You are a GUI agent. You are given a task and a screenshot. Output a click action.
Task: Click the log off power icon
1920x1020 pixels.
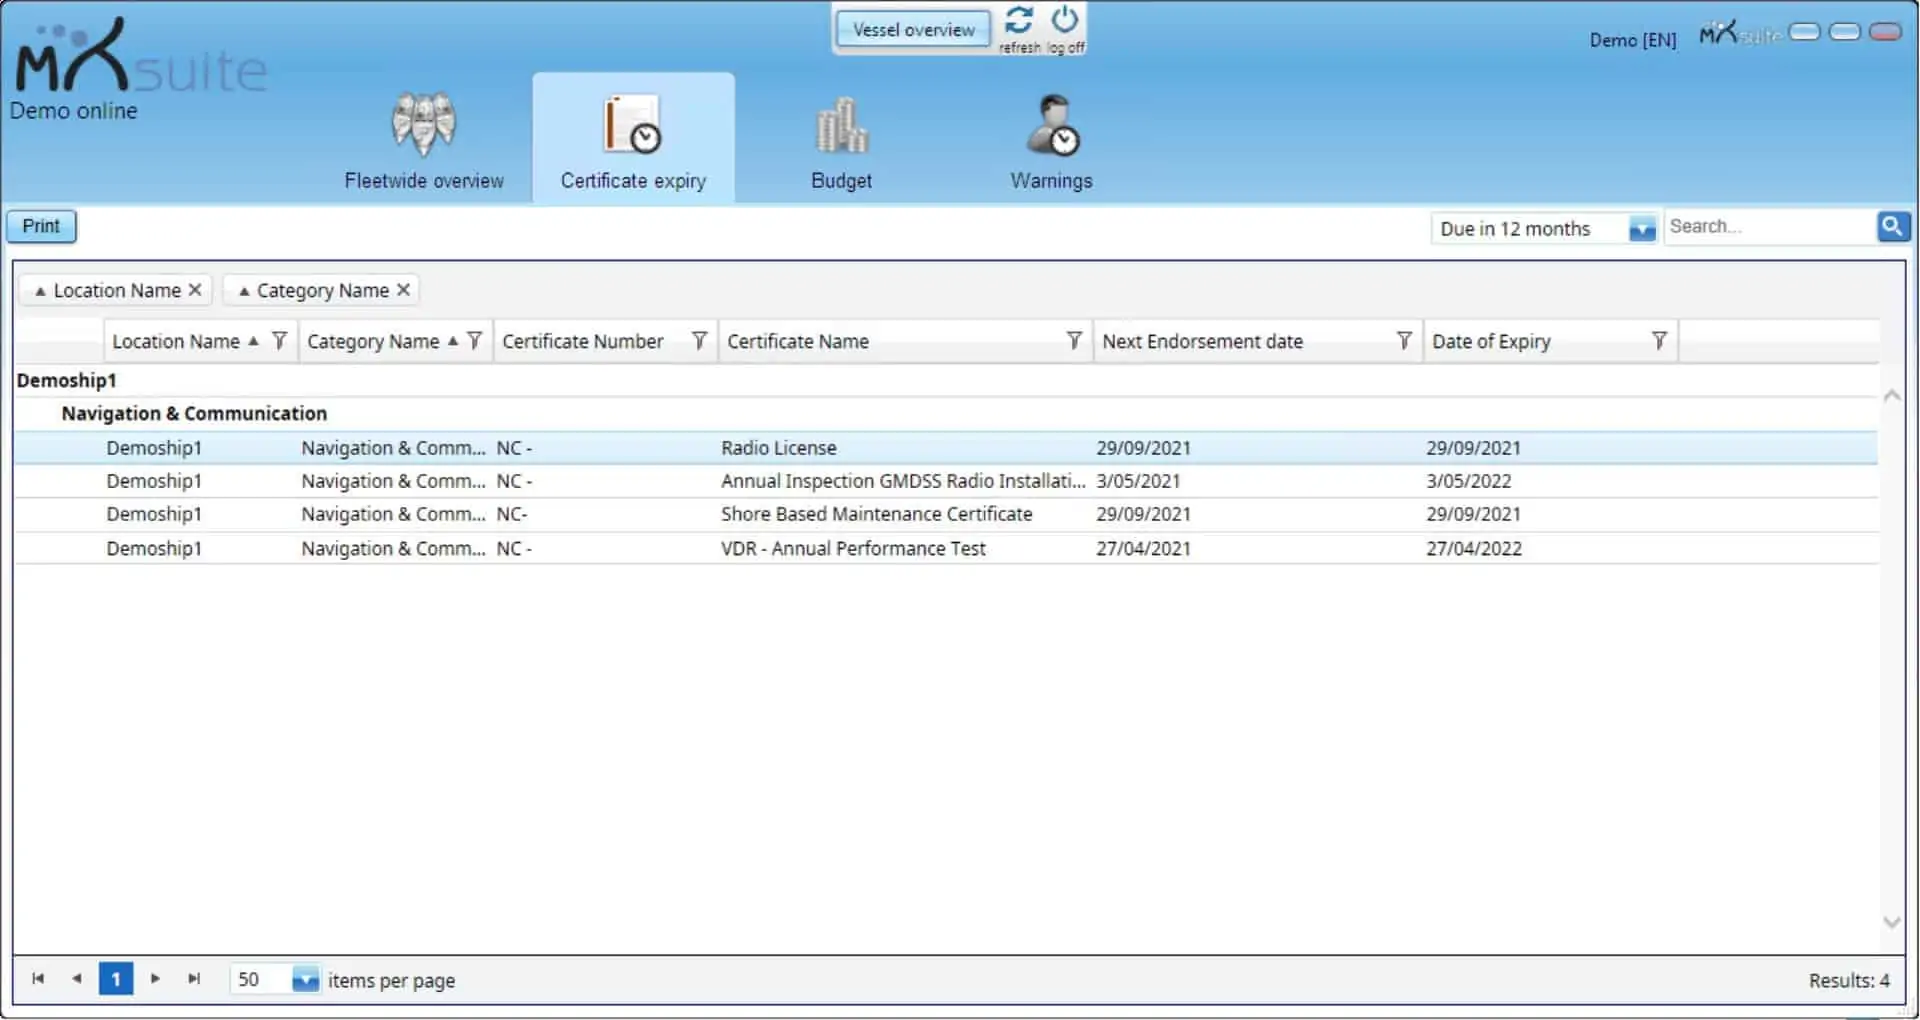(x=1065, y=21)
